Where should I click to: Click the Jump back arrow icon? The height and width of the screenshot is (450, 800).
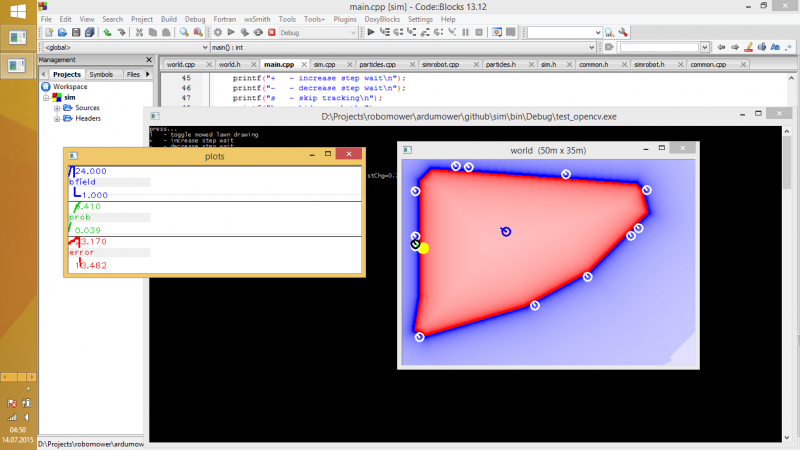point(721,47)
